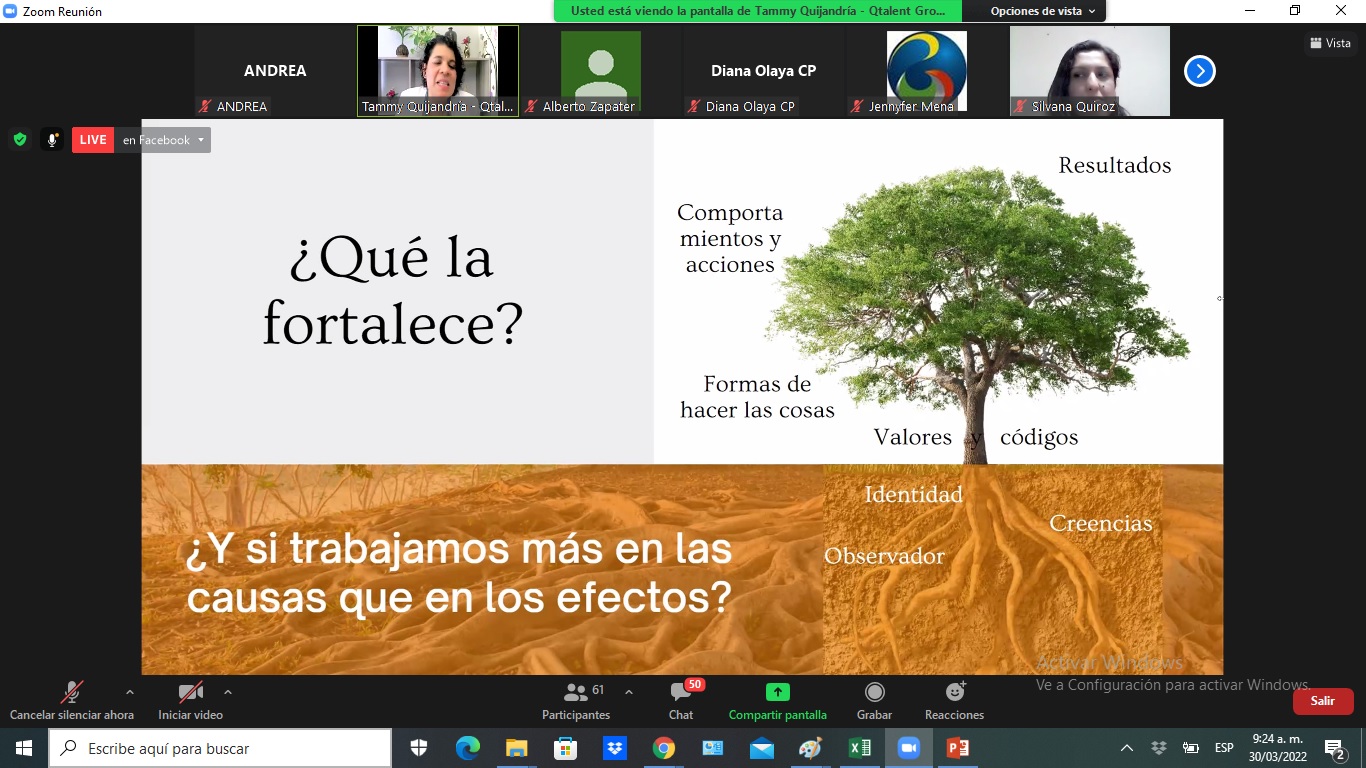
Task: Open Opciones de vista dropdown
Action: [x=1042, y=11]
